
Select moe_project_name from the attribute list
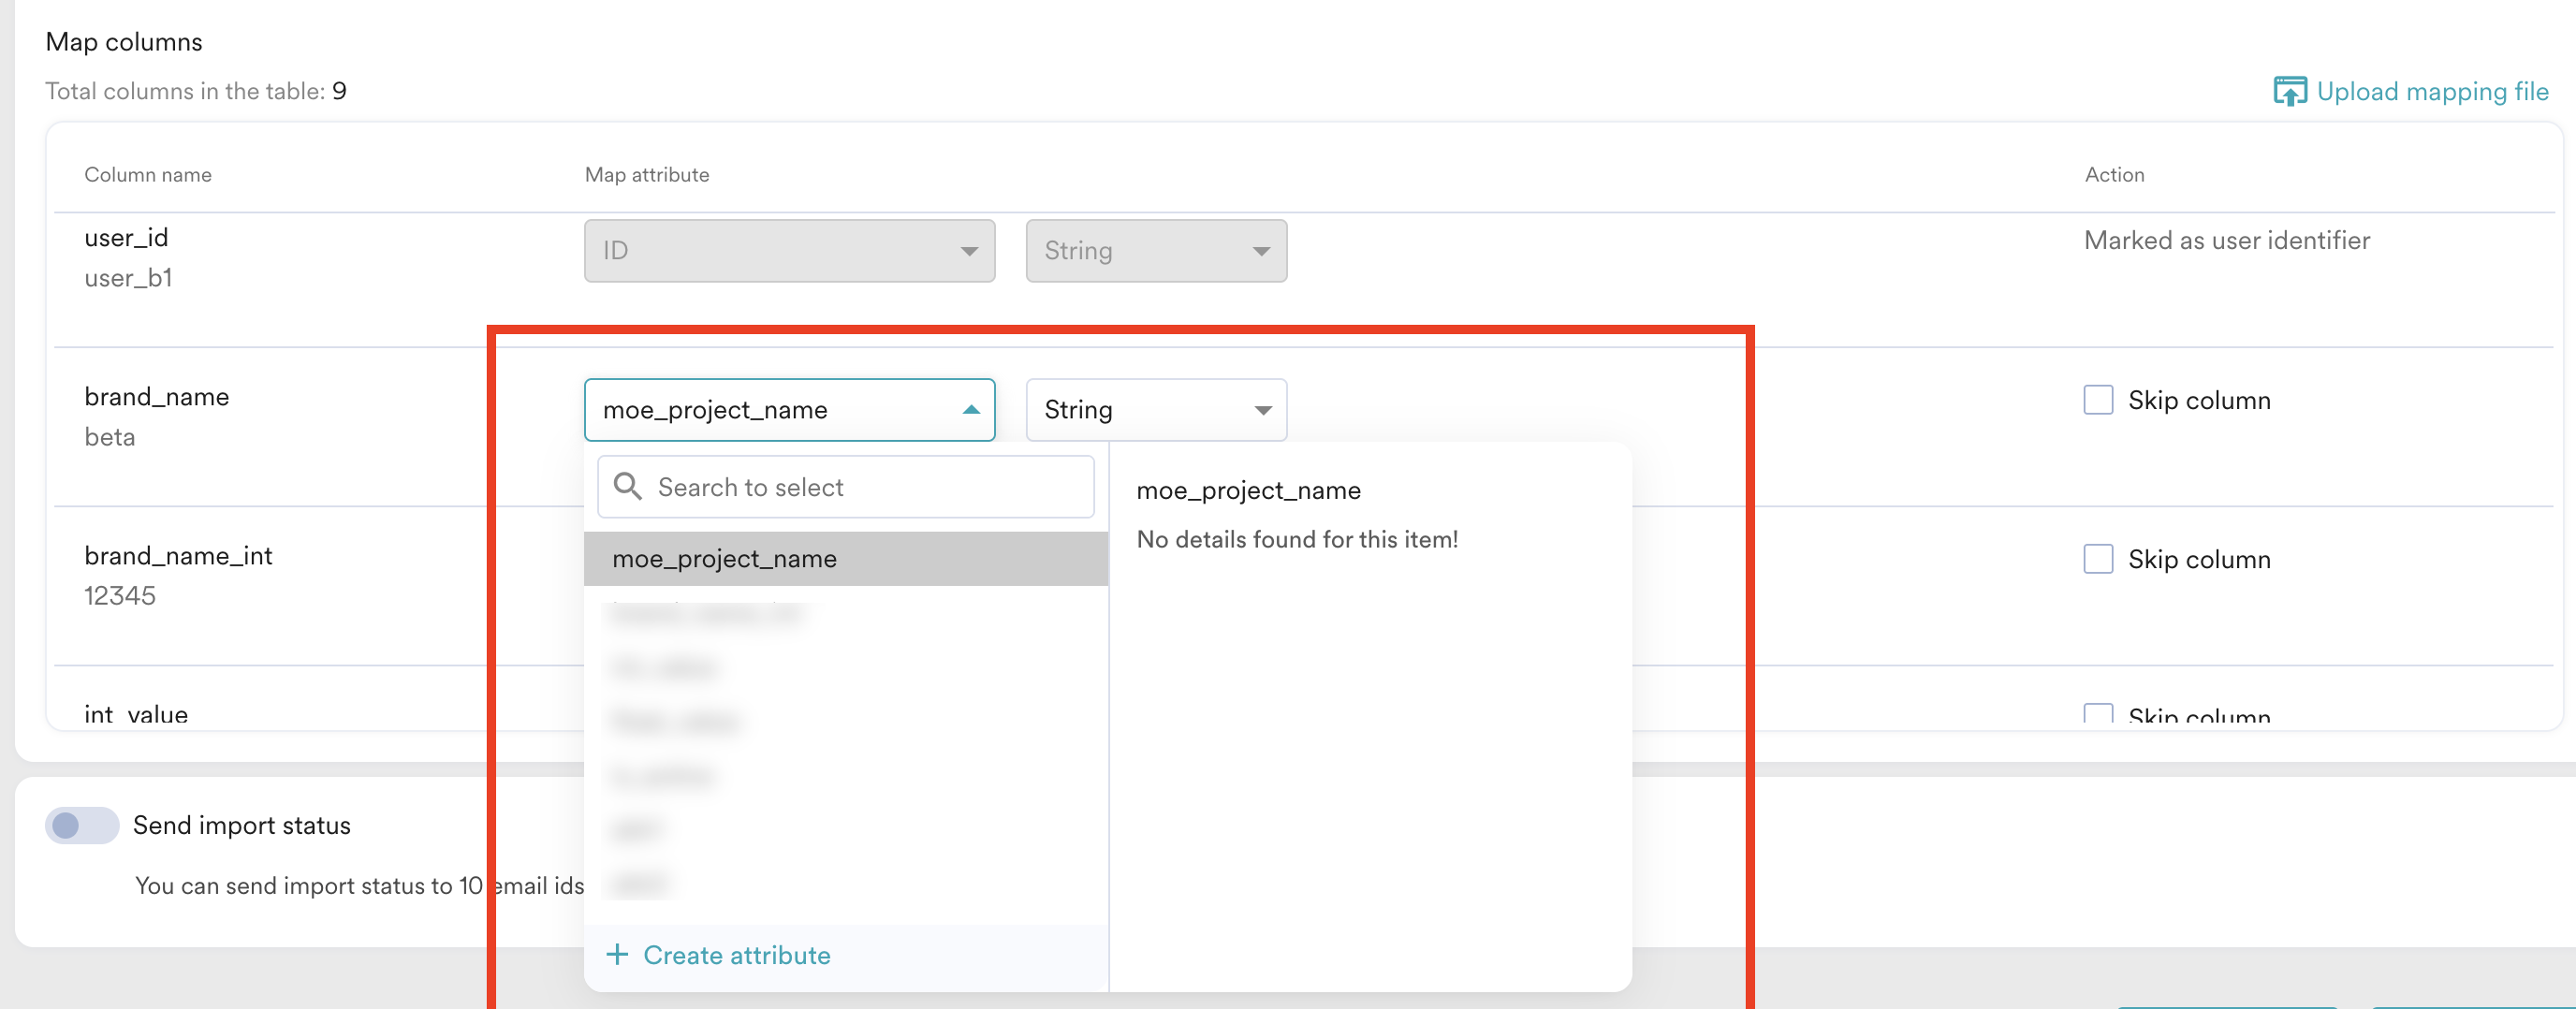pyautogui.click(x=846, y=558)
